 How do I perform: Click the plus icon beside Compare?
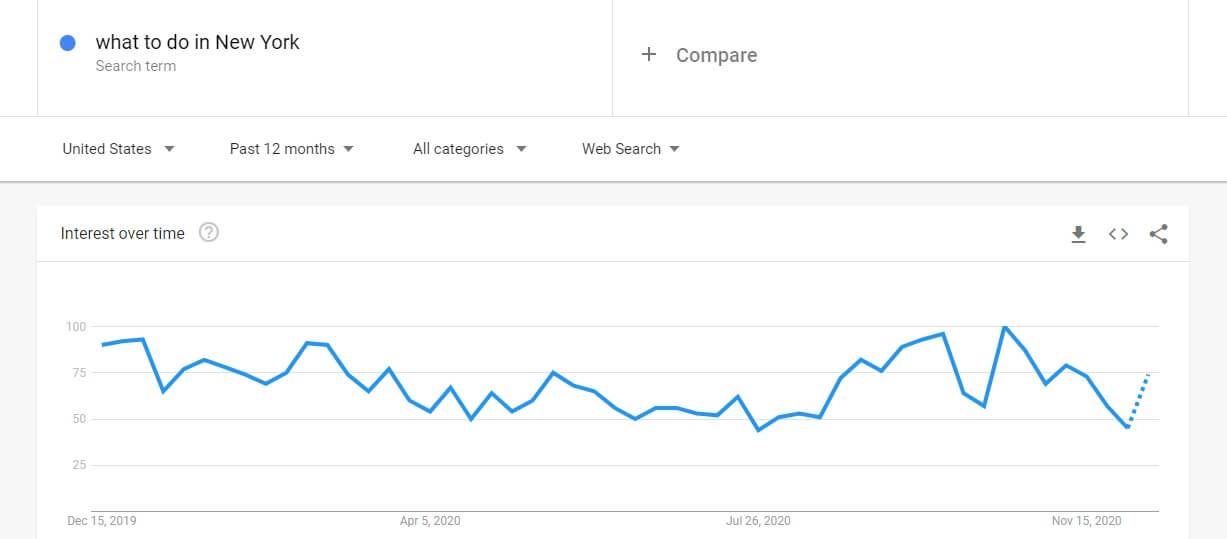pyautogui.click(x=648, y=55)
